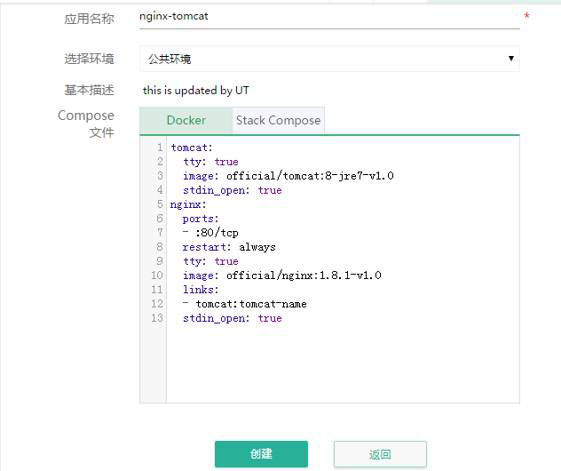The image size is (561, 471).
Task: Click the 'stdin_open: true' text on line 4
Action: (x=232, y=190)
